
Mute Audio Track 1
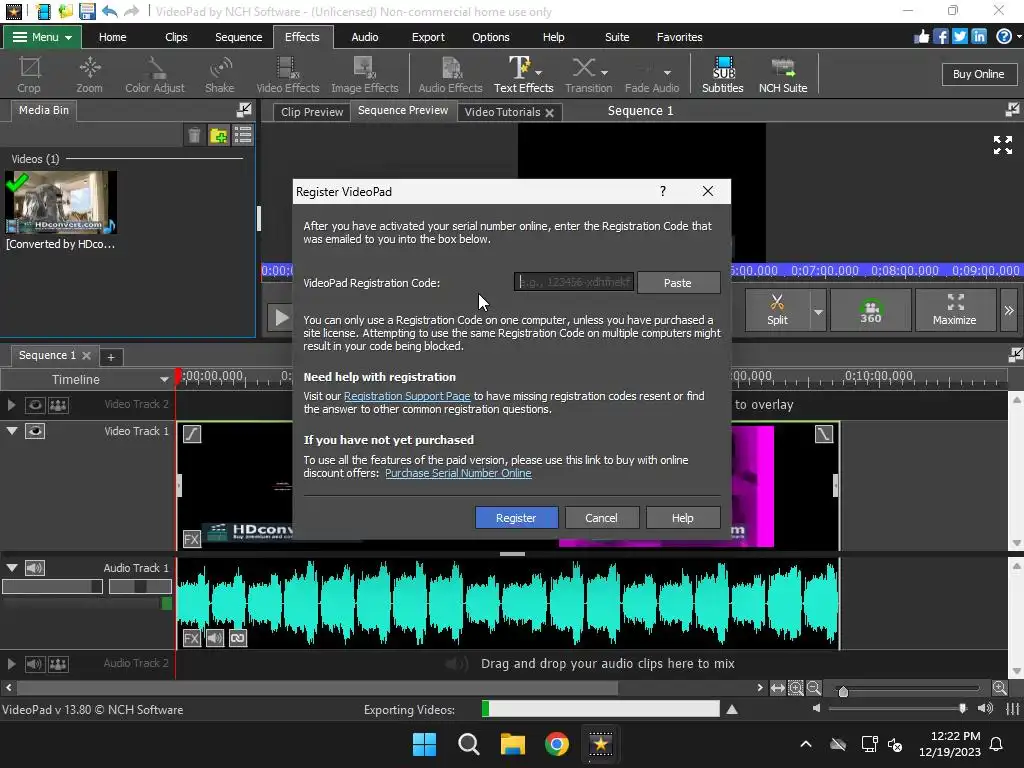[35, 568]
